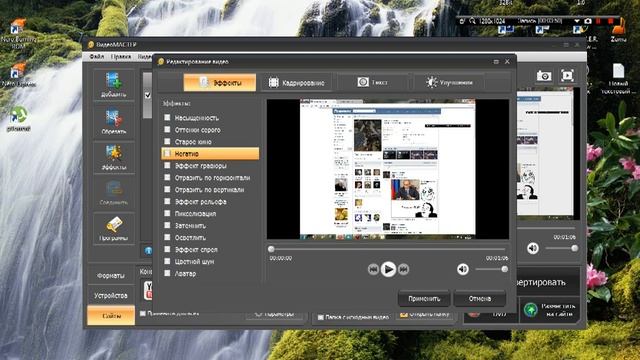Click the blue info icon under the file list
The width and height of the screenshot is (640, 360).
[x=149, y=251]
